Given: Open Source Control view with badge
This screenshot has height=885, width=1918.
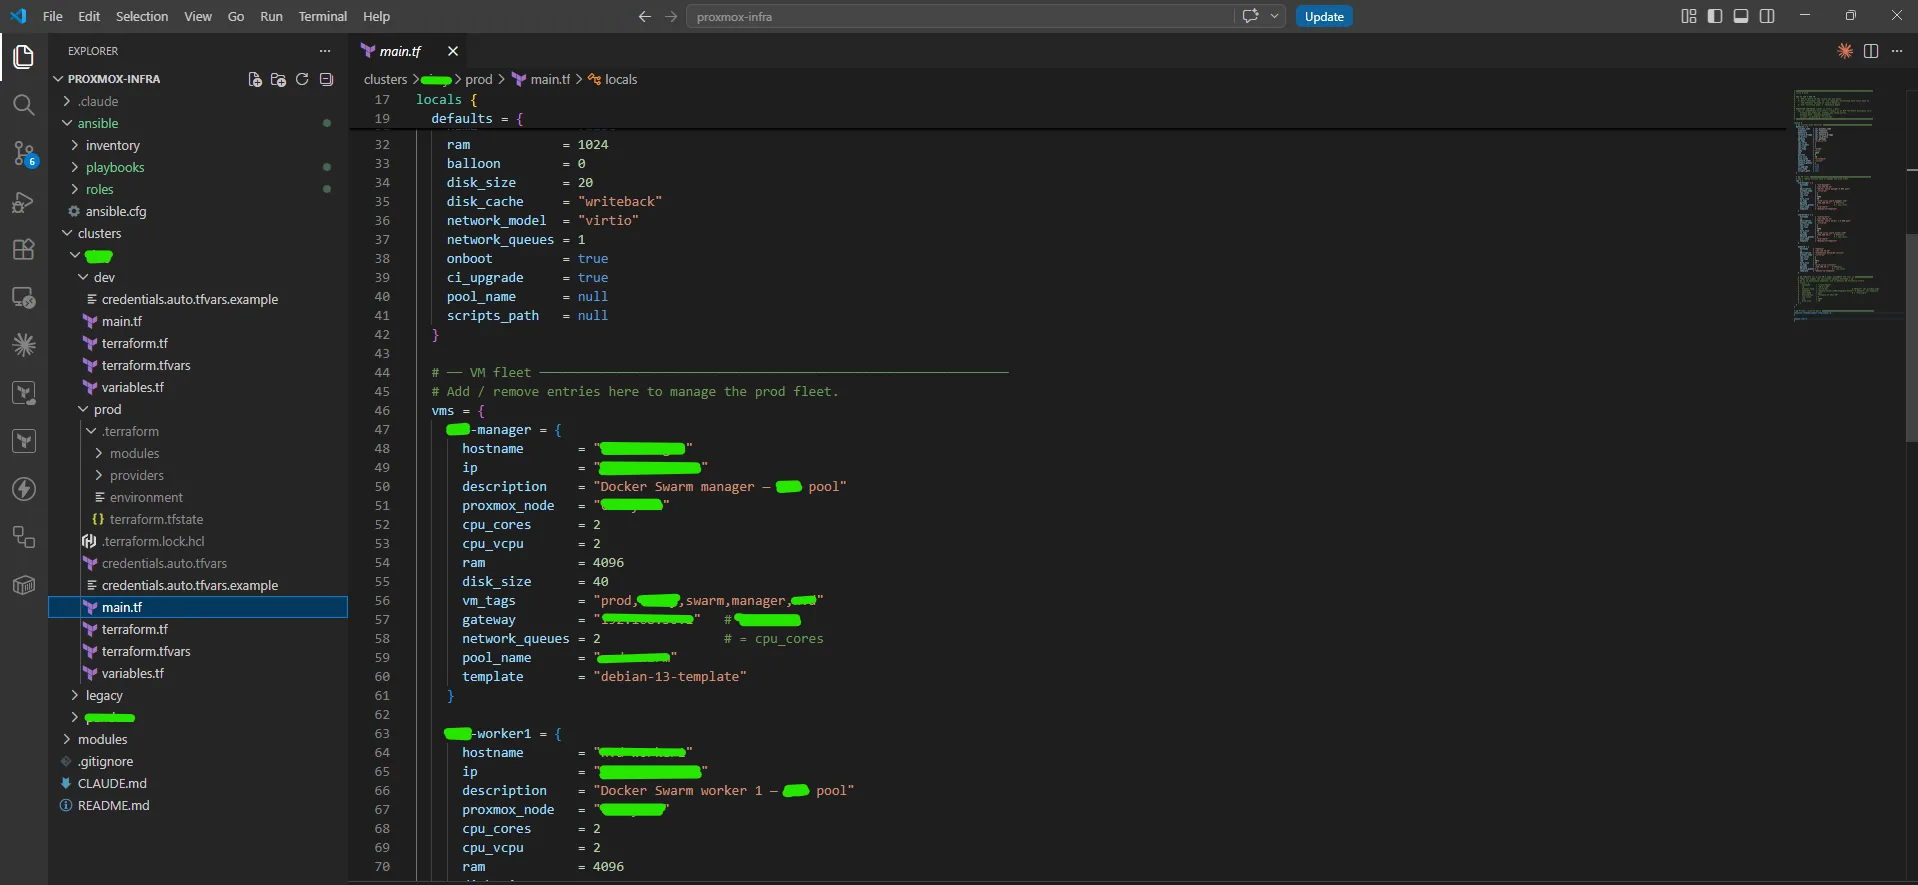Looking at the screenshot, I should [x=23, y=153].
